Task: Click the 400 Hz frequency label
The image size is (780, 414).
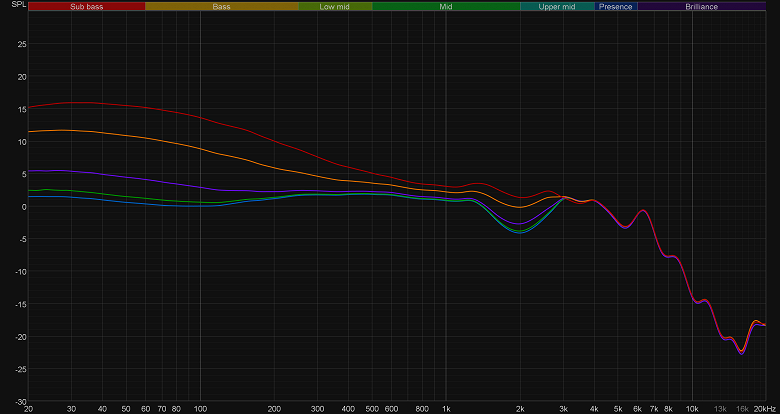Action: pyautogui.click(x=348, y=409)
